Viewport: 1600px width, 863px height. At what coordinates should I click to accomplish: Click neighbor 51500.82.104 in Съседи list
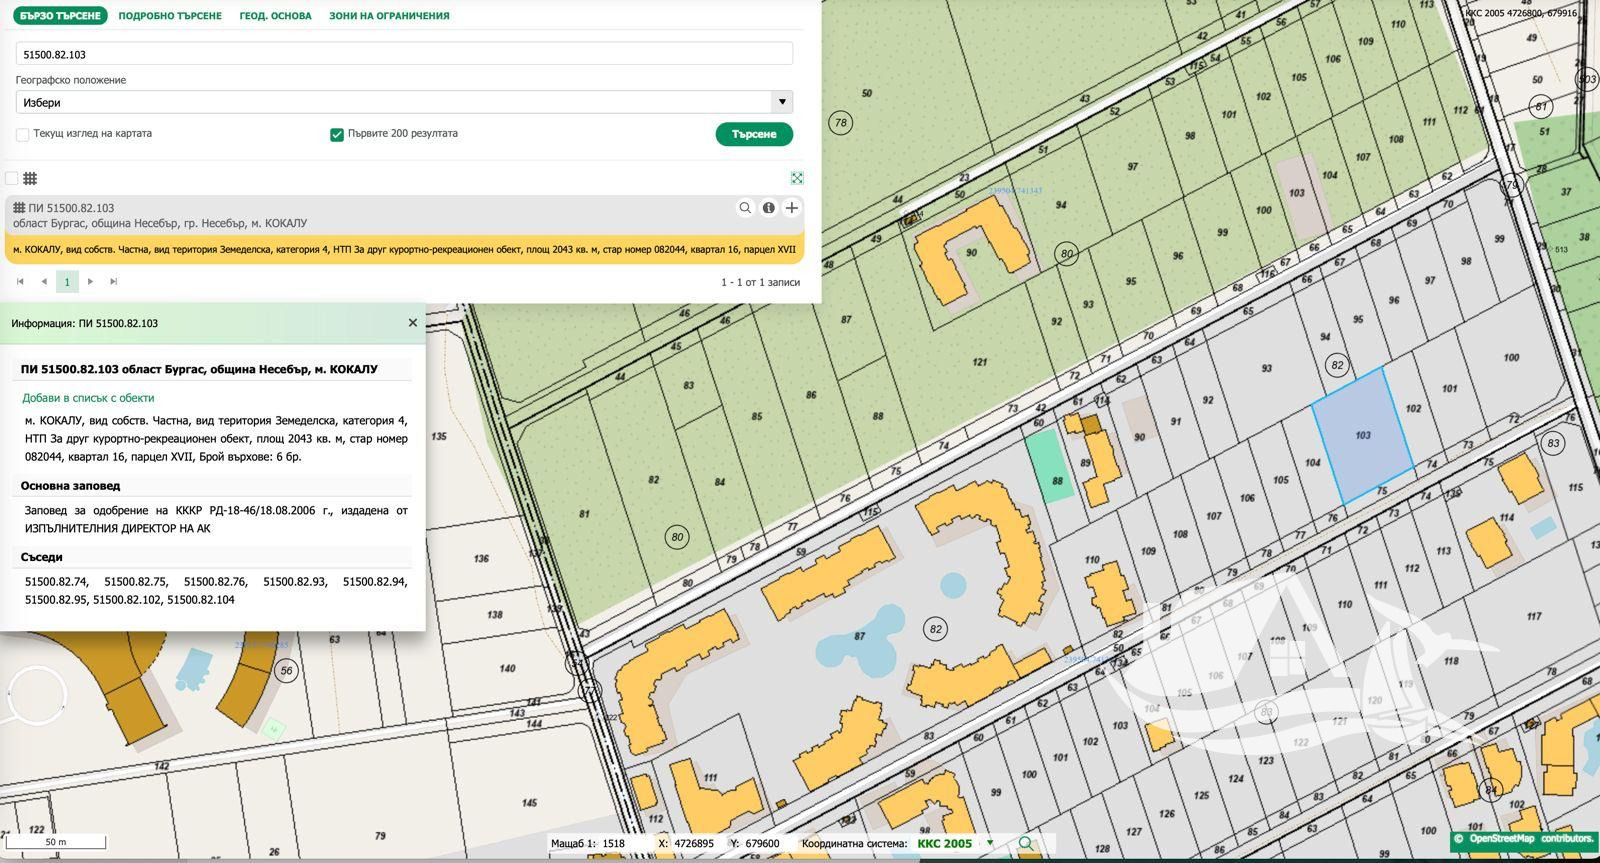(201, 600)
